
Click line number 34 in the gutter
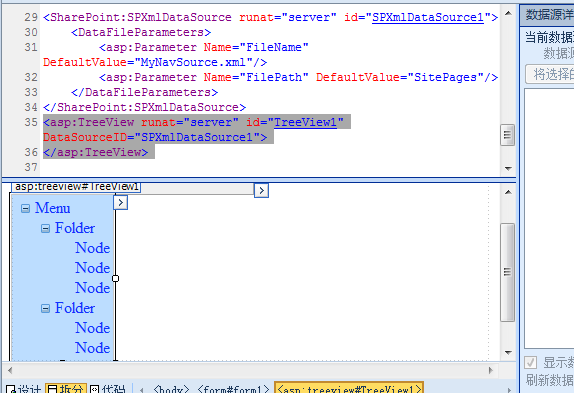31,107
